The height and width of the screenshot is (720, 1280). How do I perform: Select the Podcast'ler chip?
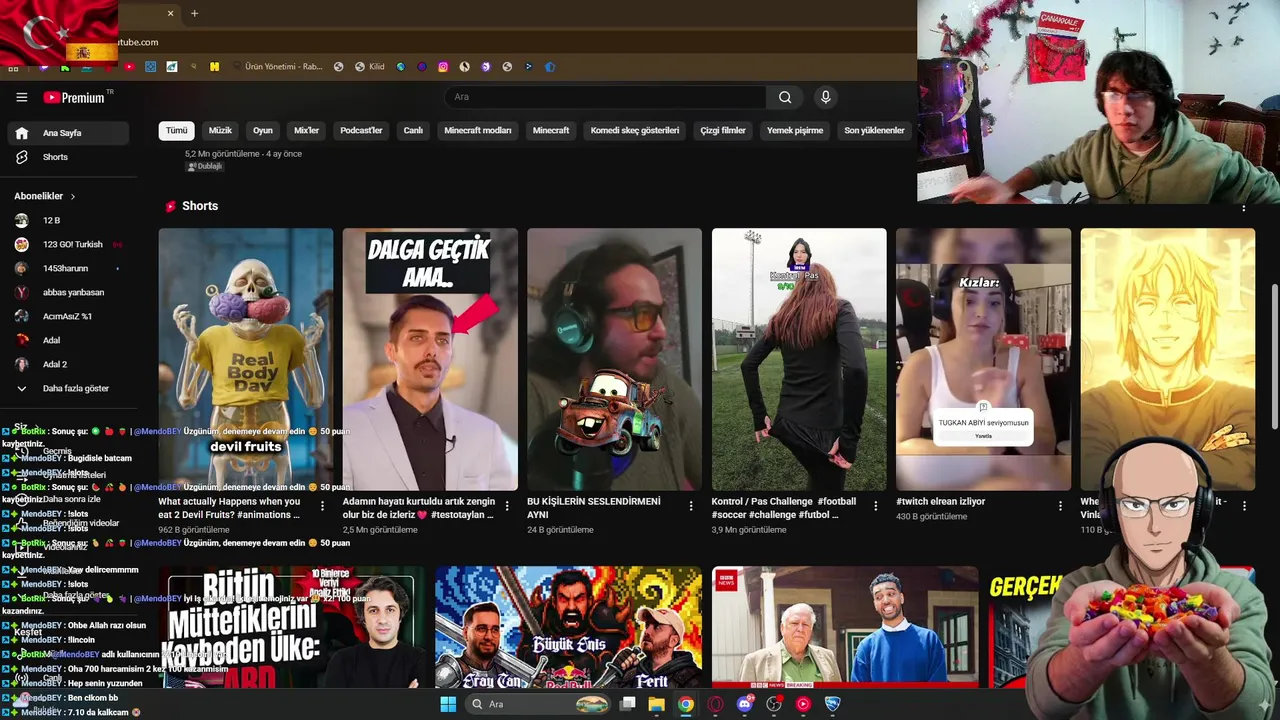(x=361, y=130)
